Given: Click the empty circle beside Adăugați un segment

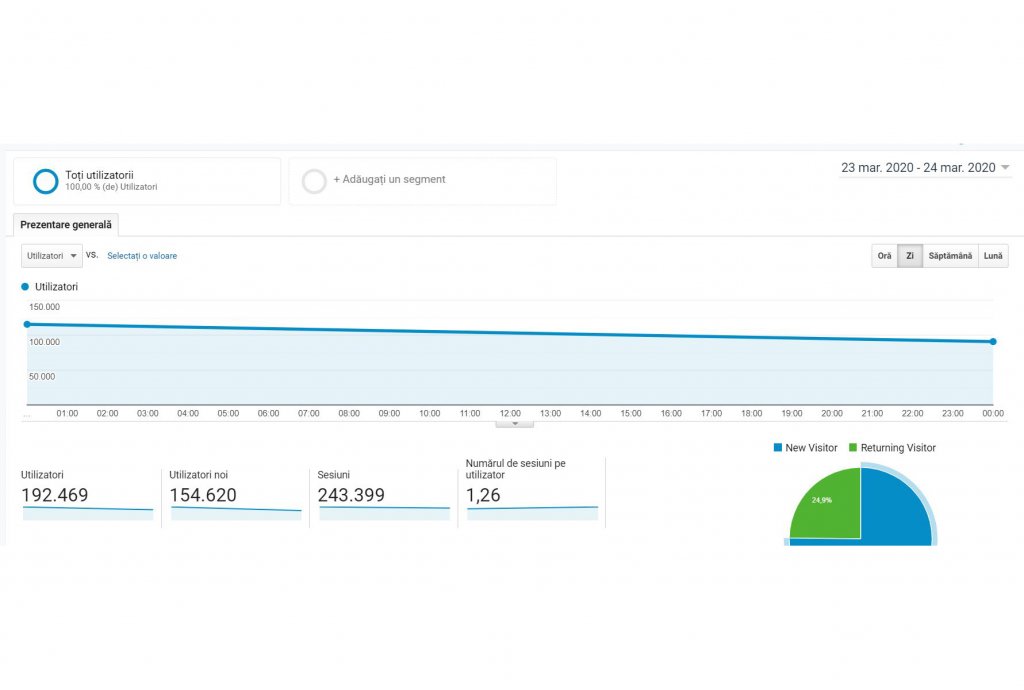Looking at the screenshot, I should pos(314,181).
